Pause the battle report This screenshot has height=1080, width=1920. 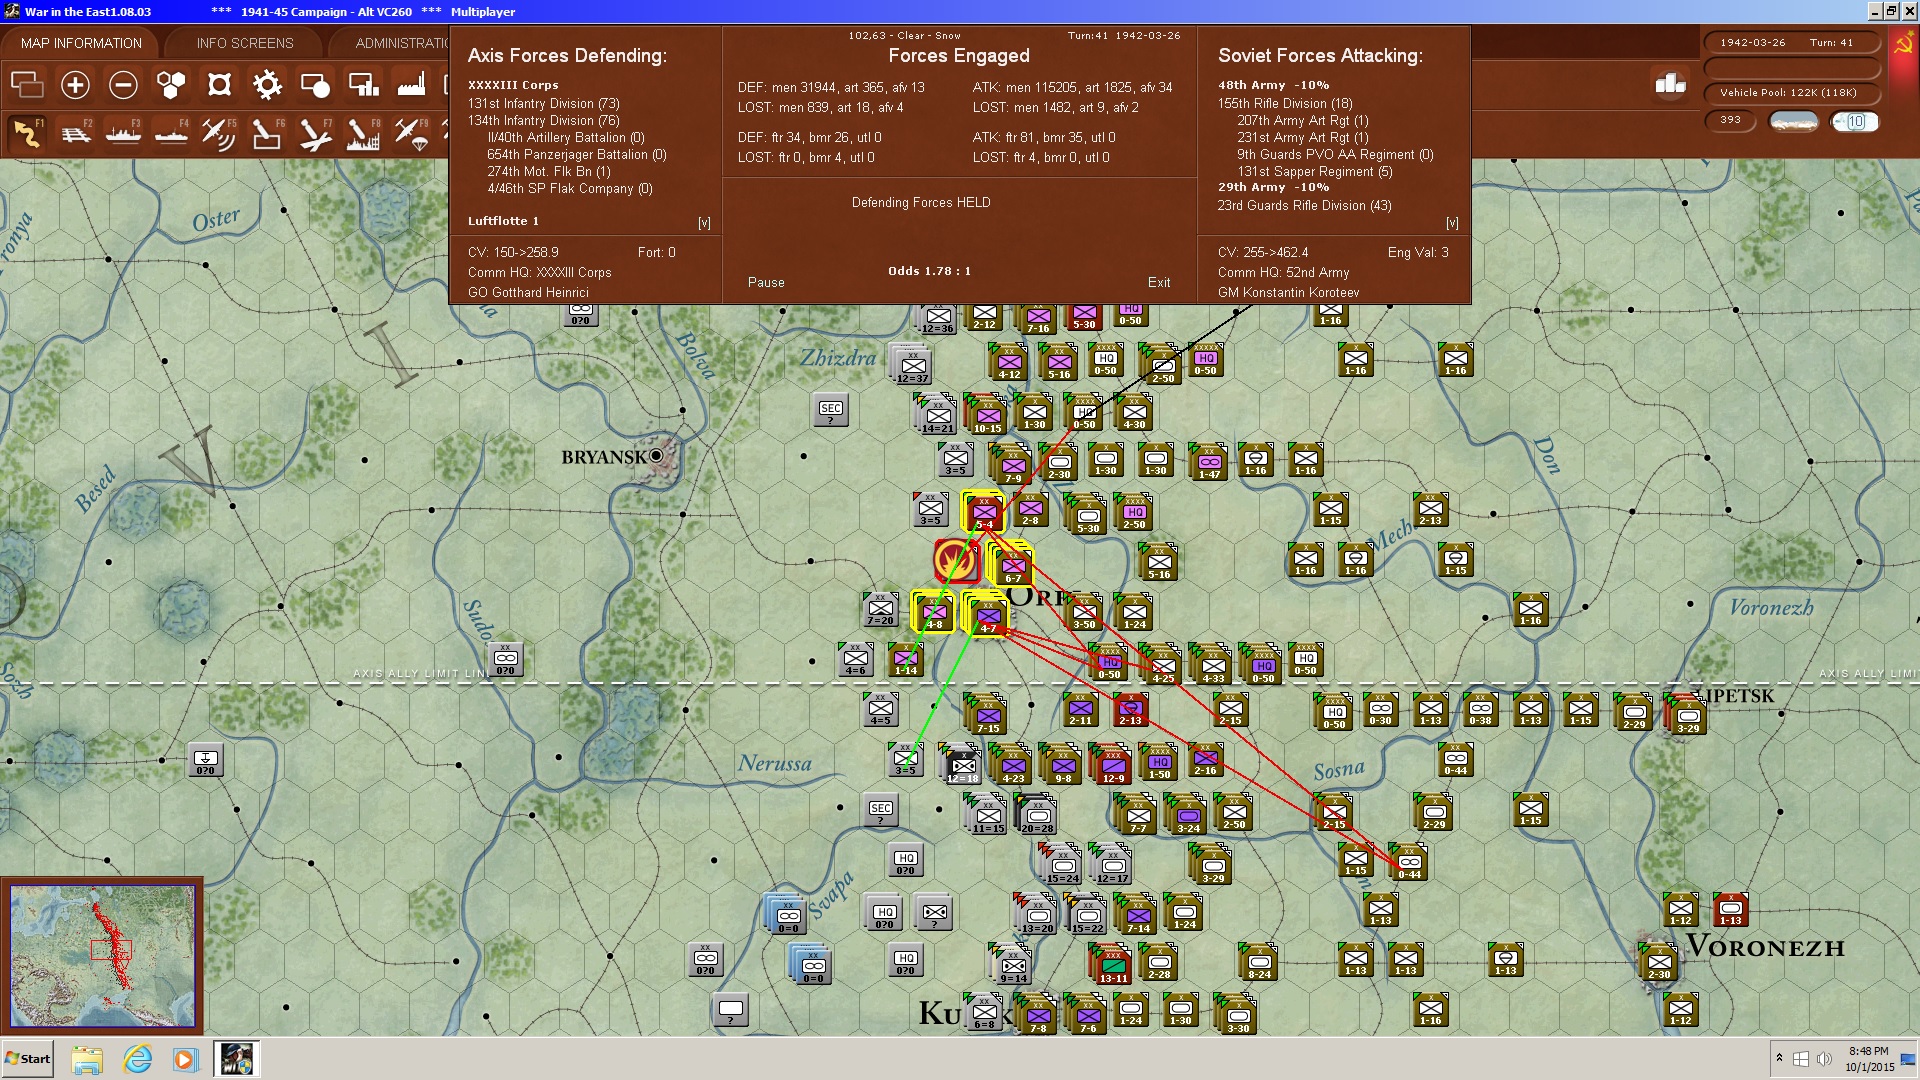[x=766, y=283]
